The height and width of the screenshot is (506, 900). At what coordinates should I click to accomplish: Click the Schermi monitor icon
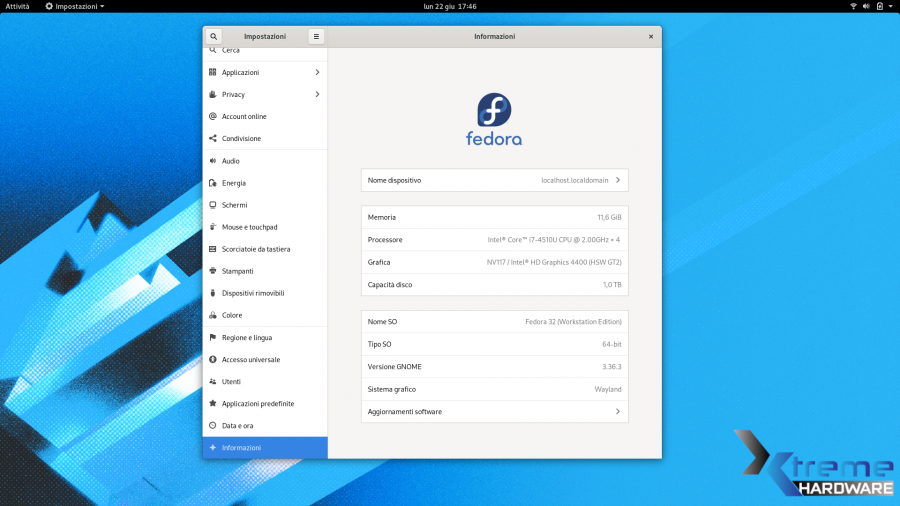tap(212, 205)
